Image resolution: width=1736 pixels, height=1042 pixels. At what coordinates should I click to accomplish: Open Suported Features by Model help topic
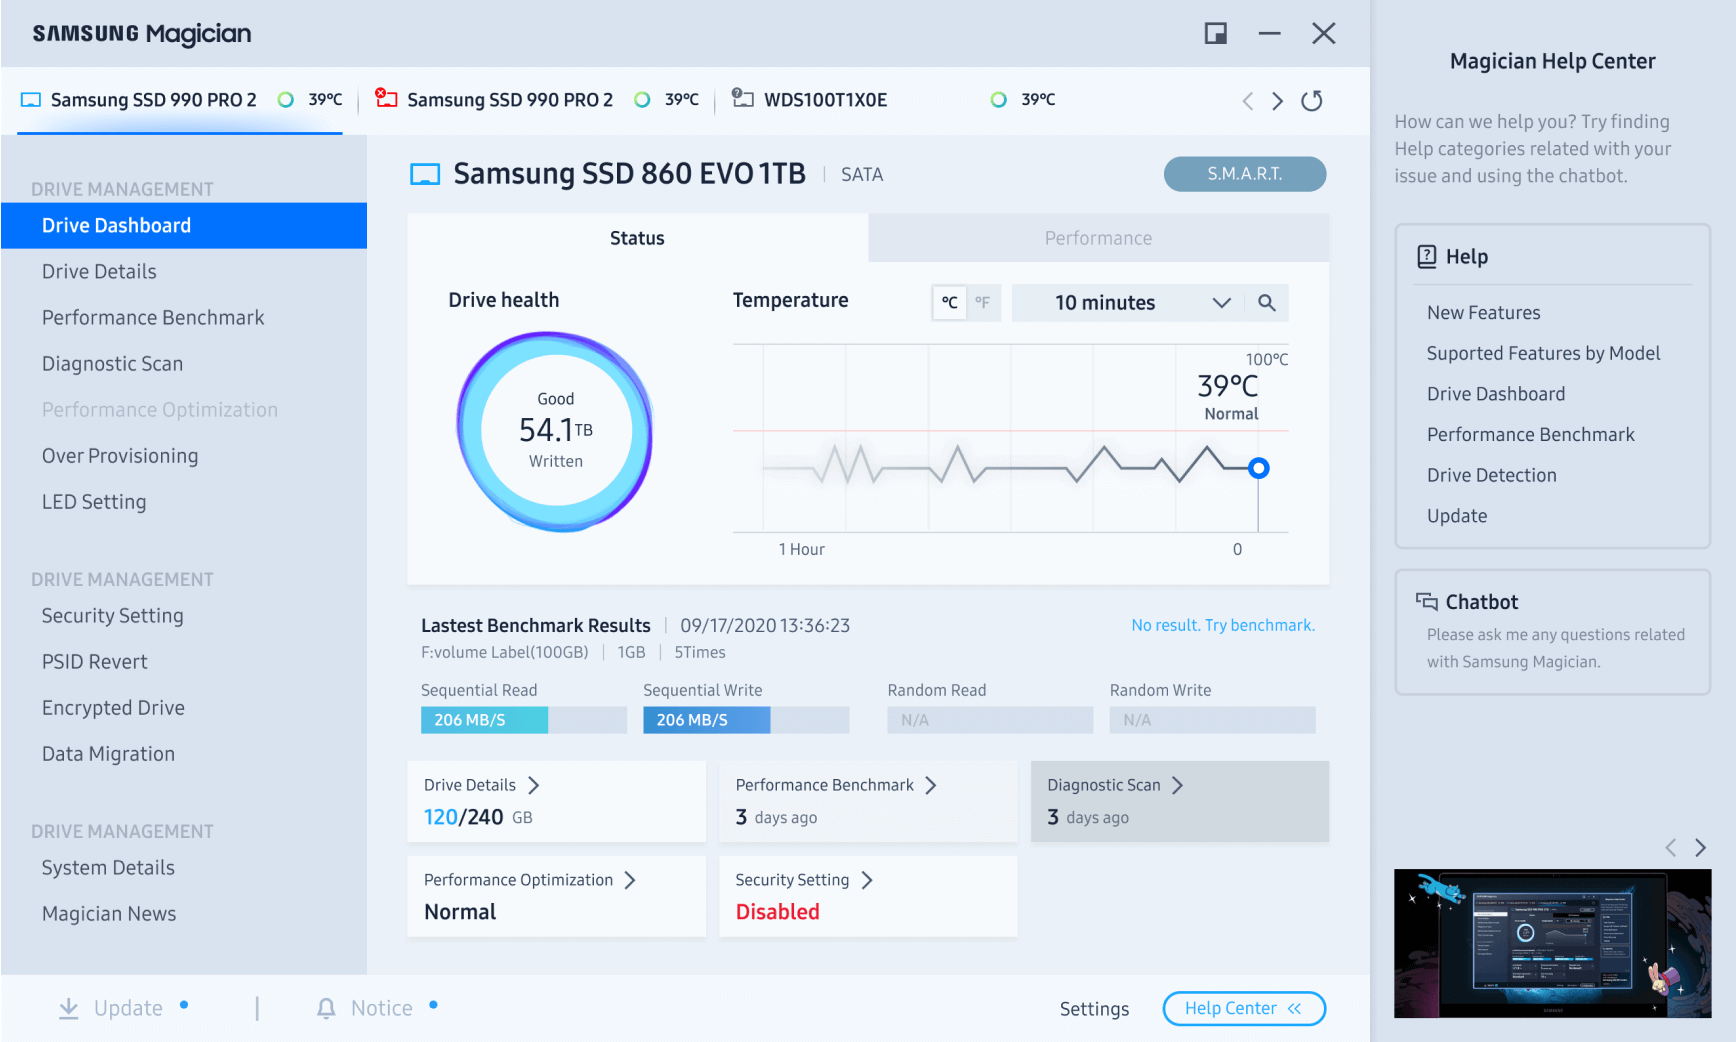coord(1543,354)
